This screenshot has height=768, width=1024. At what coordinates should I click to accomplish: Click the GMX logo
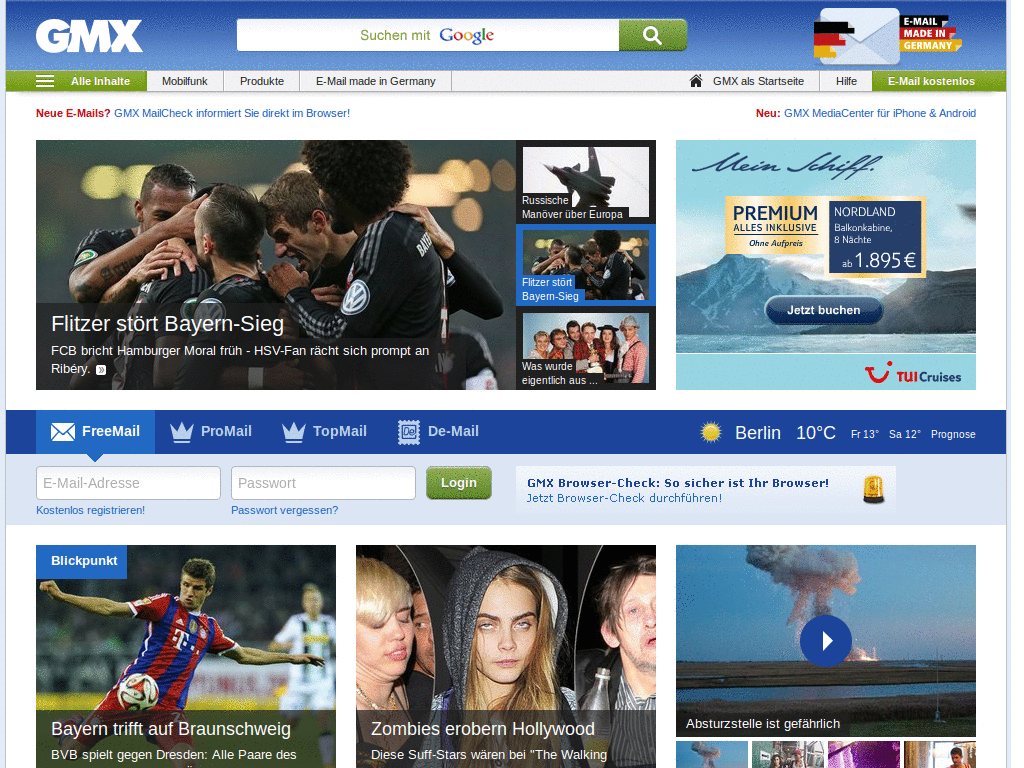[x=88, y=35]
